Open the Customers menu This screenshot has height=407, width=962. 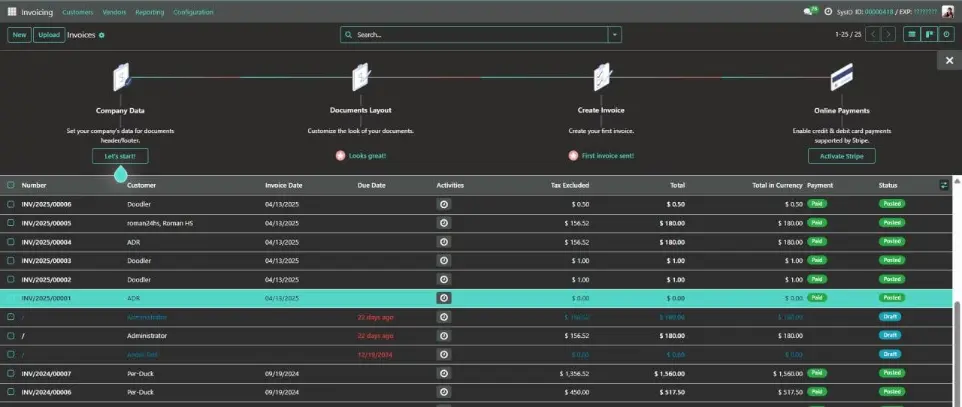[x=77, y=12]
